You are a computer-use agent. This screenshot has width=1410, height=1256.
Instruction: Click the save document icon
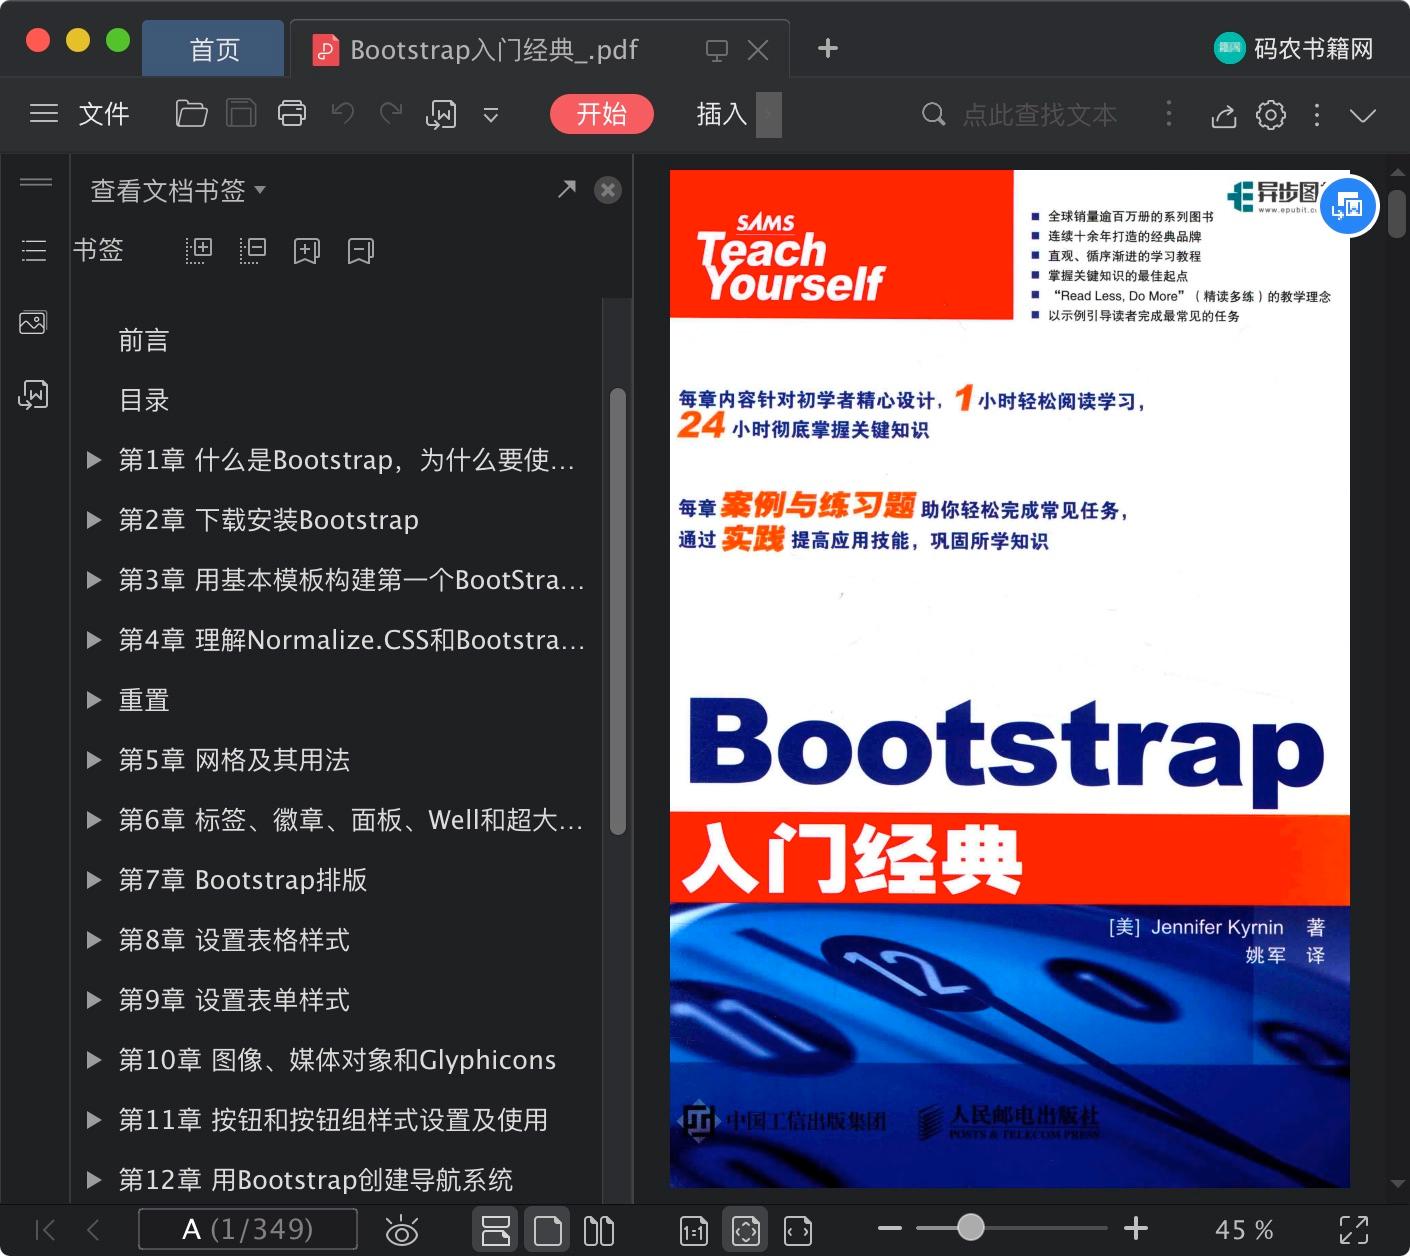[x=241, y=114]
